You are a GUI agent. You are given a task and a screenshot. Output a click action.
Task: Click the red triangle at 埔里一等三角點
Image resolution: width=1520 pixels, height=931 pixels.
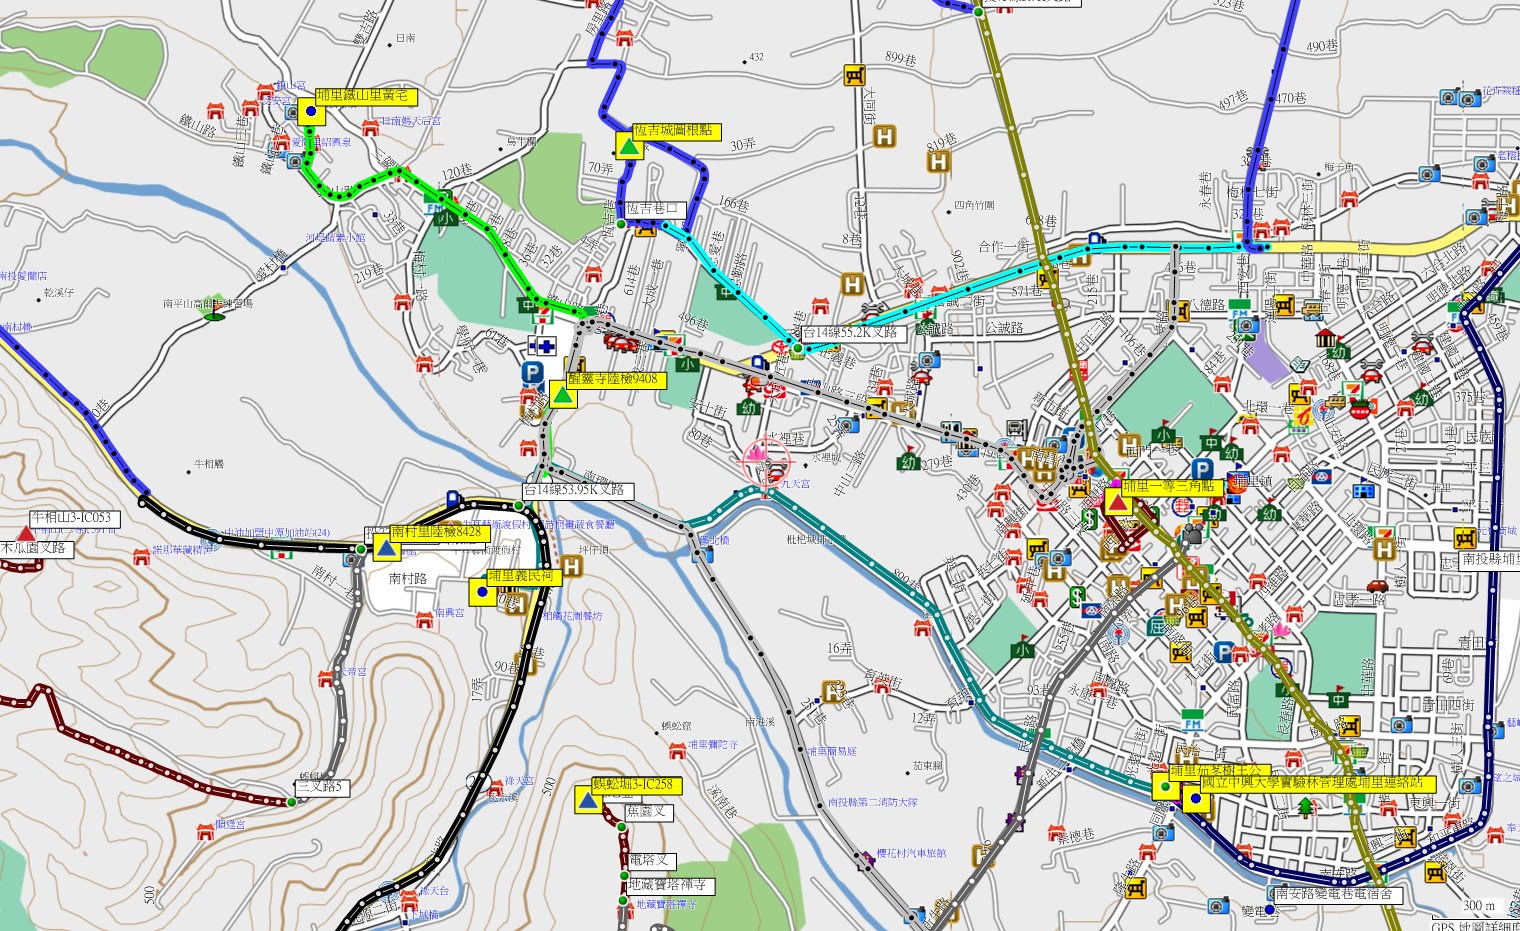[x=1114, y=503]
